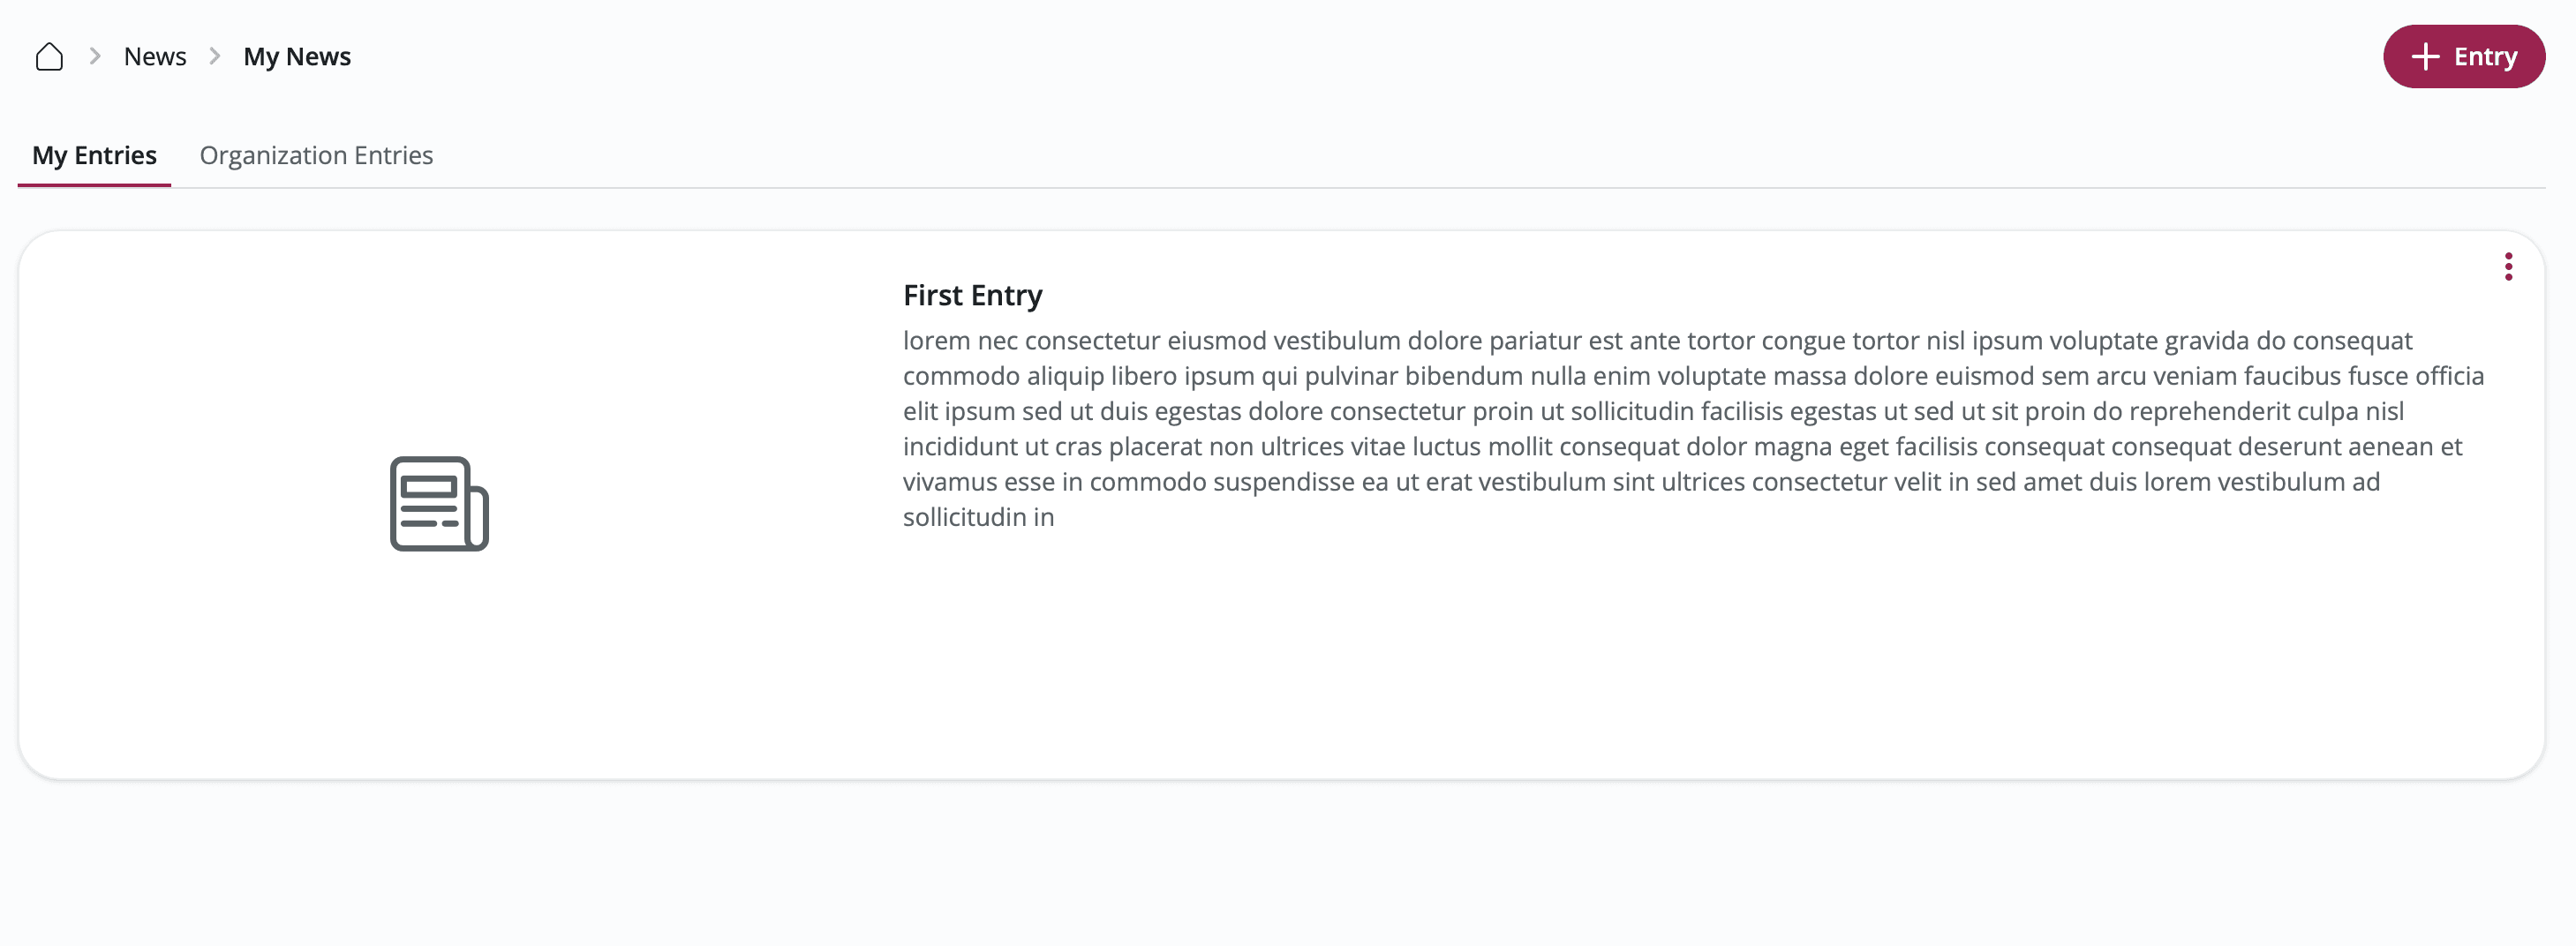This screenshot has width=2576, height=946.
Task: Click the word "Entry" on the red button
Action: [2485, 57]
